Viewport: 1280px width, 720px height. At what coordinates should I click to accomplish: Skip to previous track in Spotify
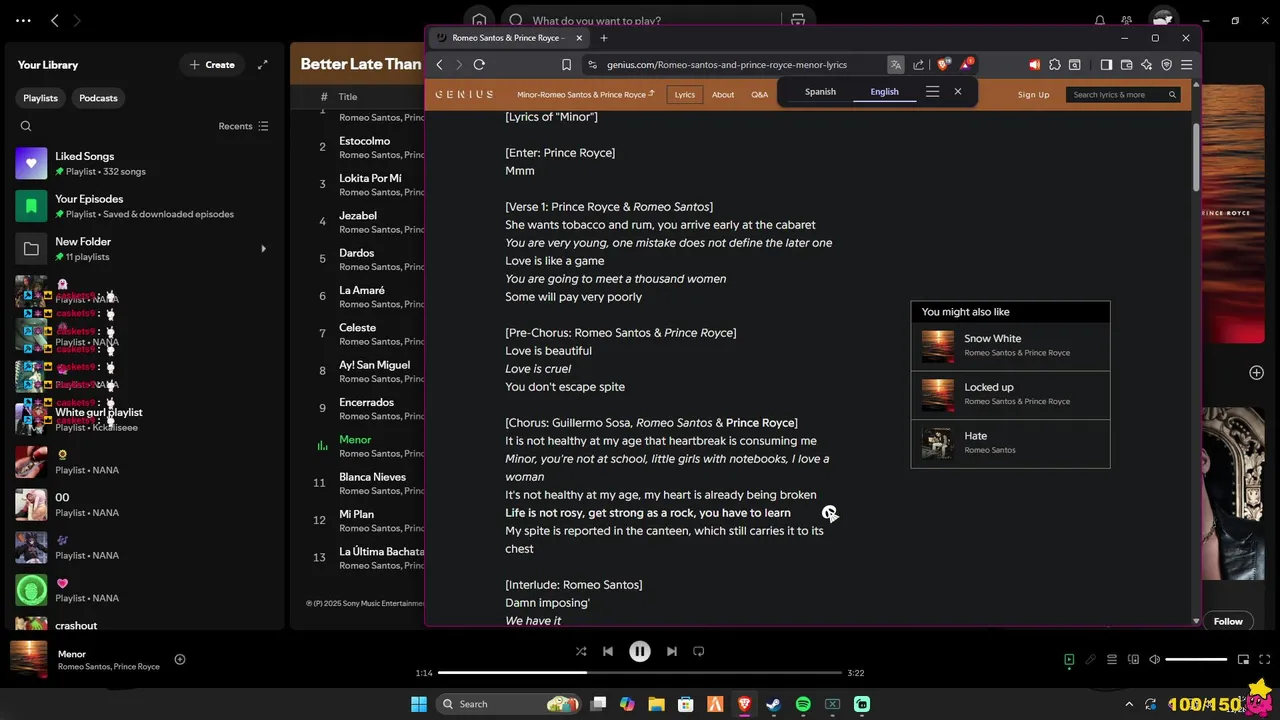click(608, 651)
